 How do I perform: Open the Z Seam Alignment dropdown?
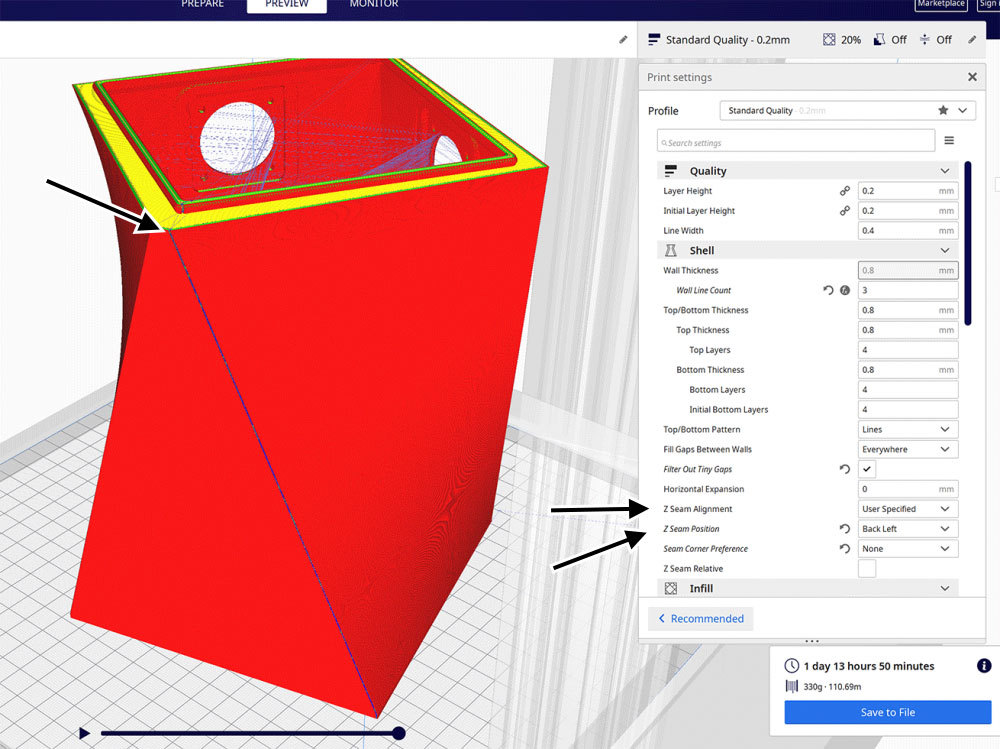tap(908, 509)
